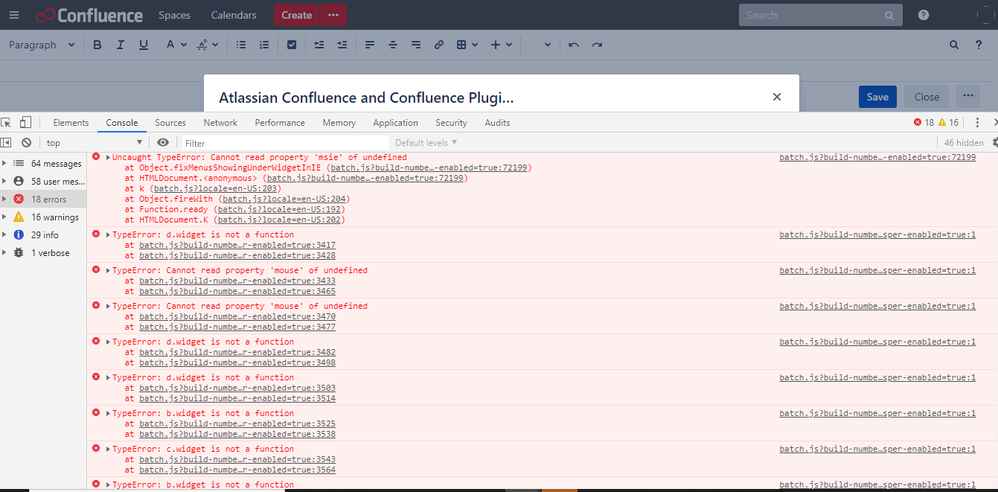The height and width of the screenshot is (492, 998).
Task: Insert a link
Action: click(439, 45)
